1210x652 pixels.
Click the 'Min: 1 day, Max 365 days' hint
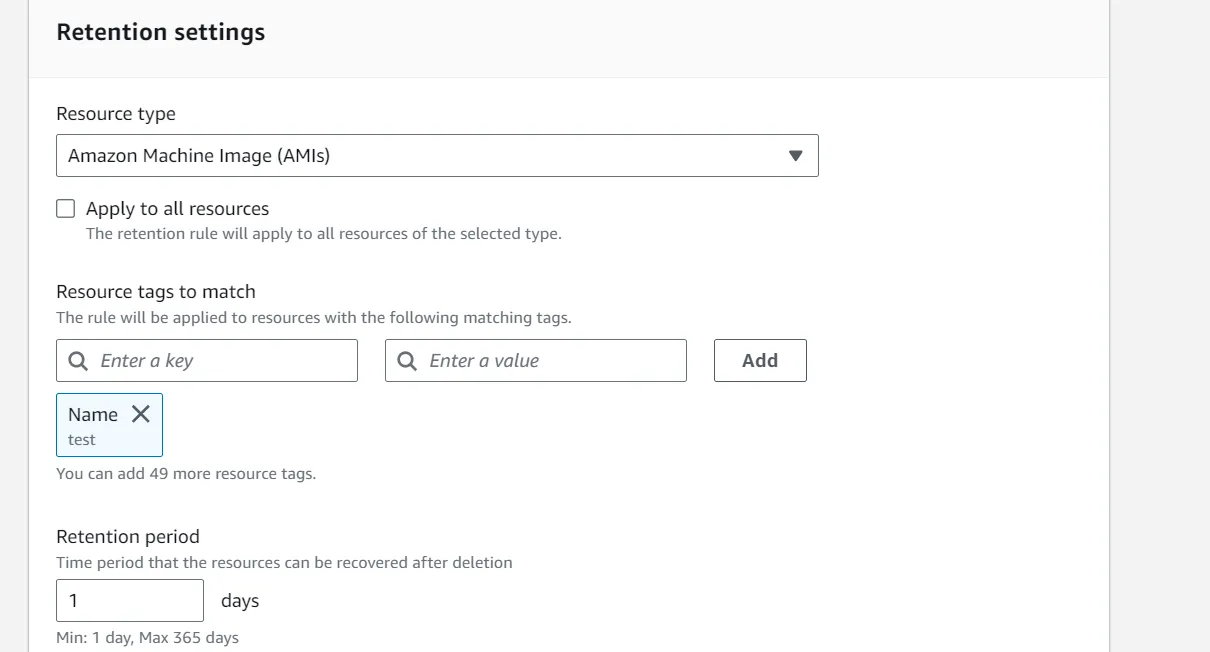[148, 638]
